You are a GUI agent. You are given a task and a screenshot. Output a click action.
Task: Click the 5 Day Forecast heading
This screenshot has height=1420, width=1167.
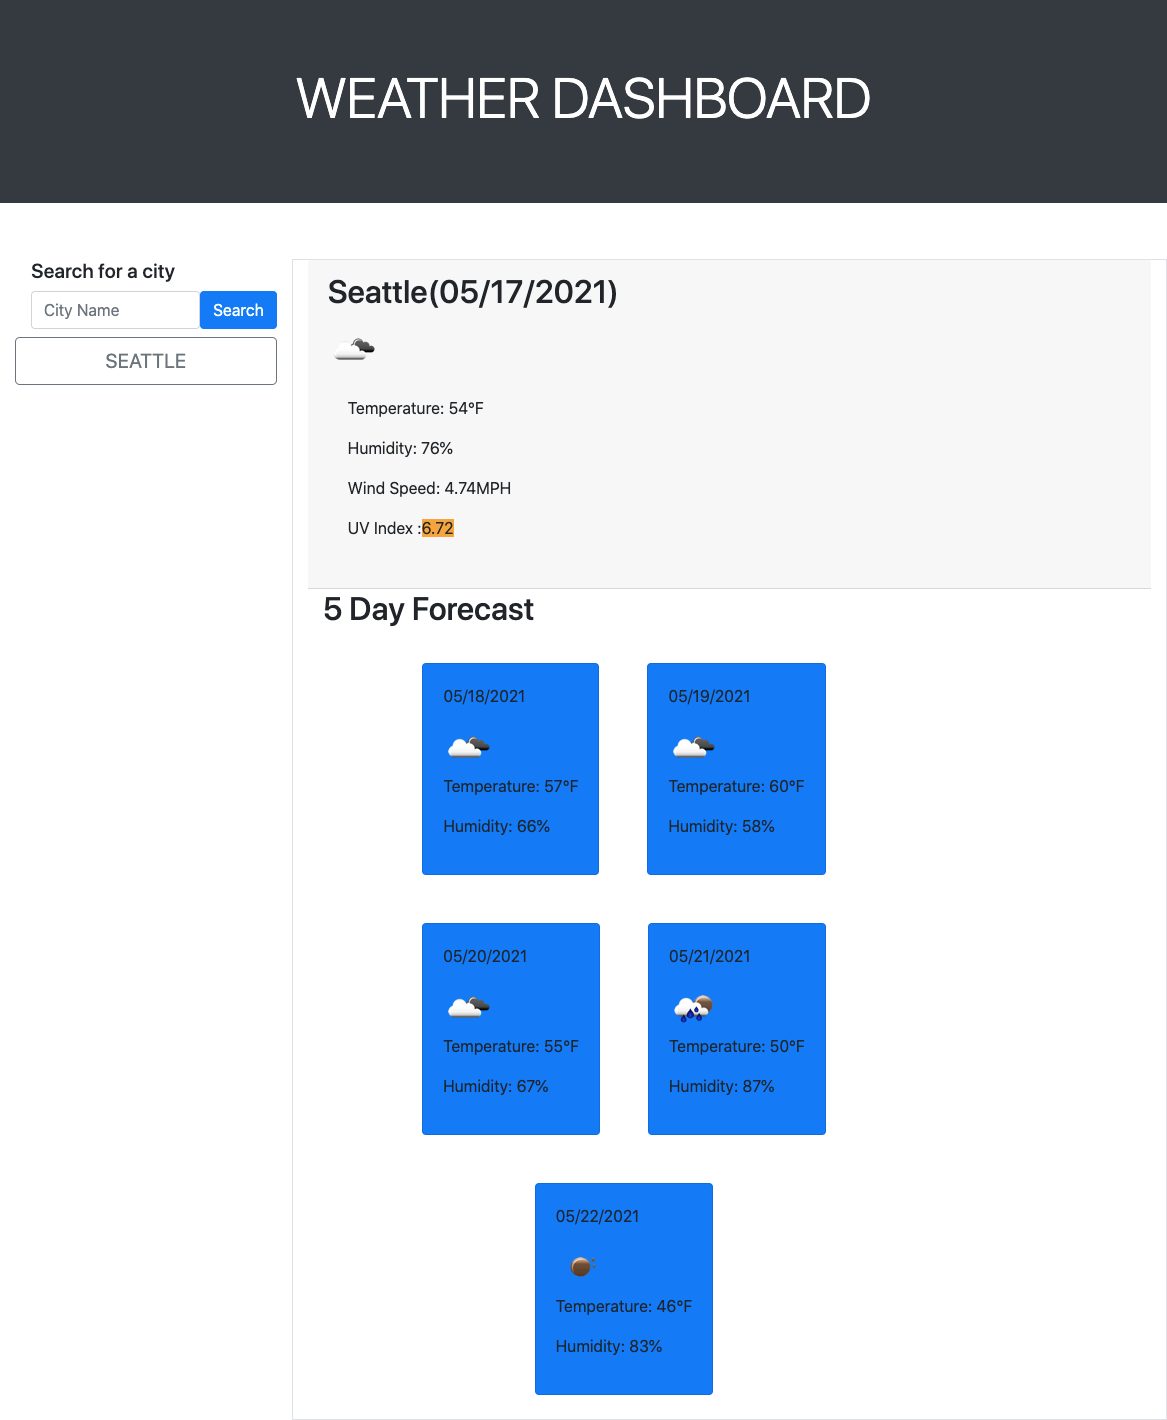coord(429,609)
